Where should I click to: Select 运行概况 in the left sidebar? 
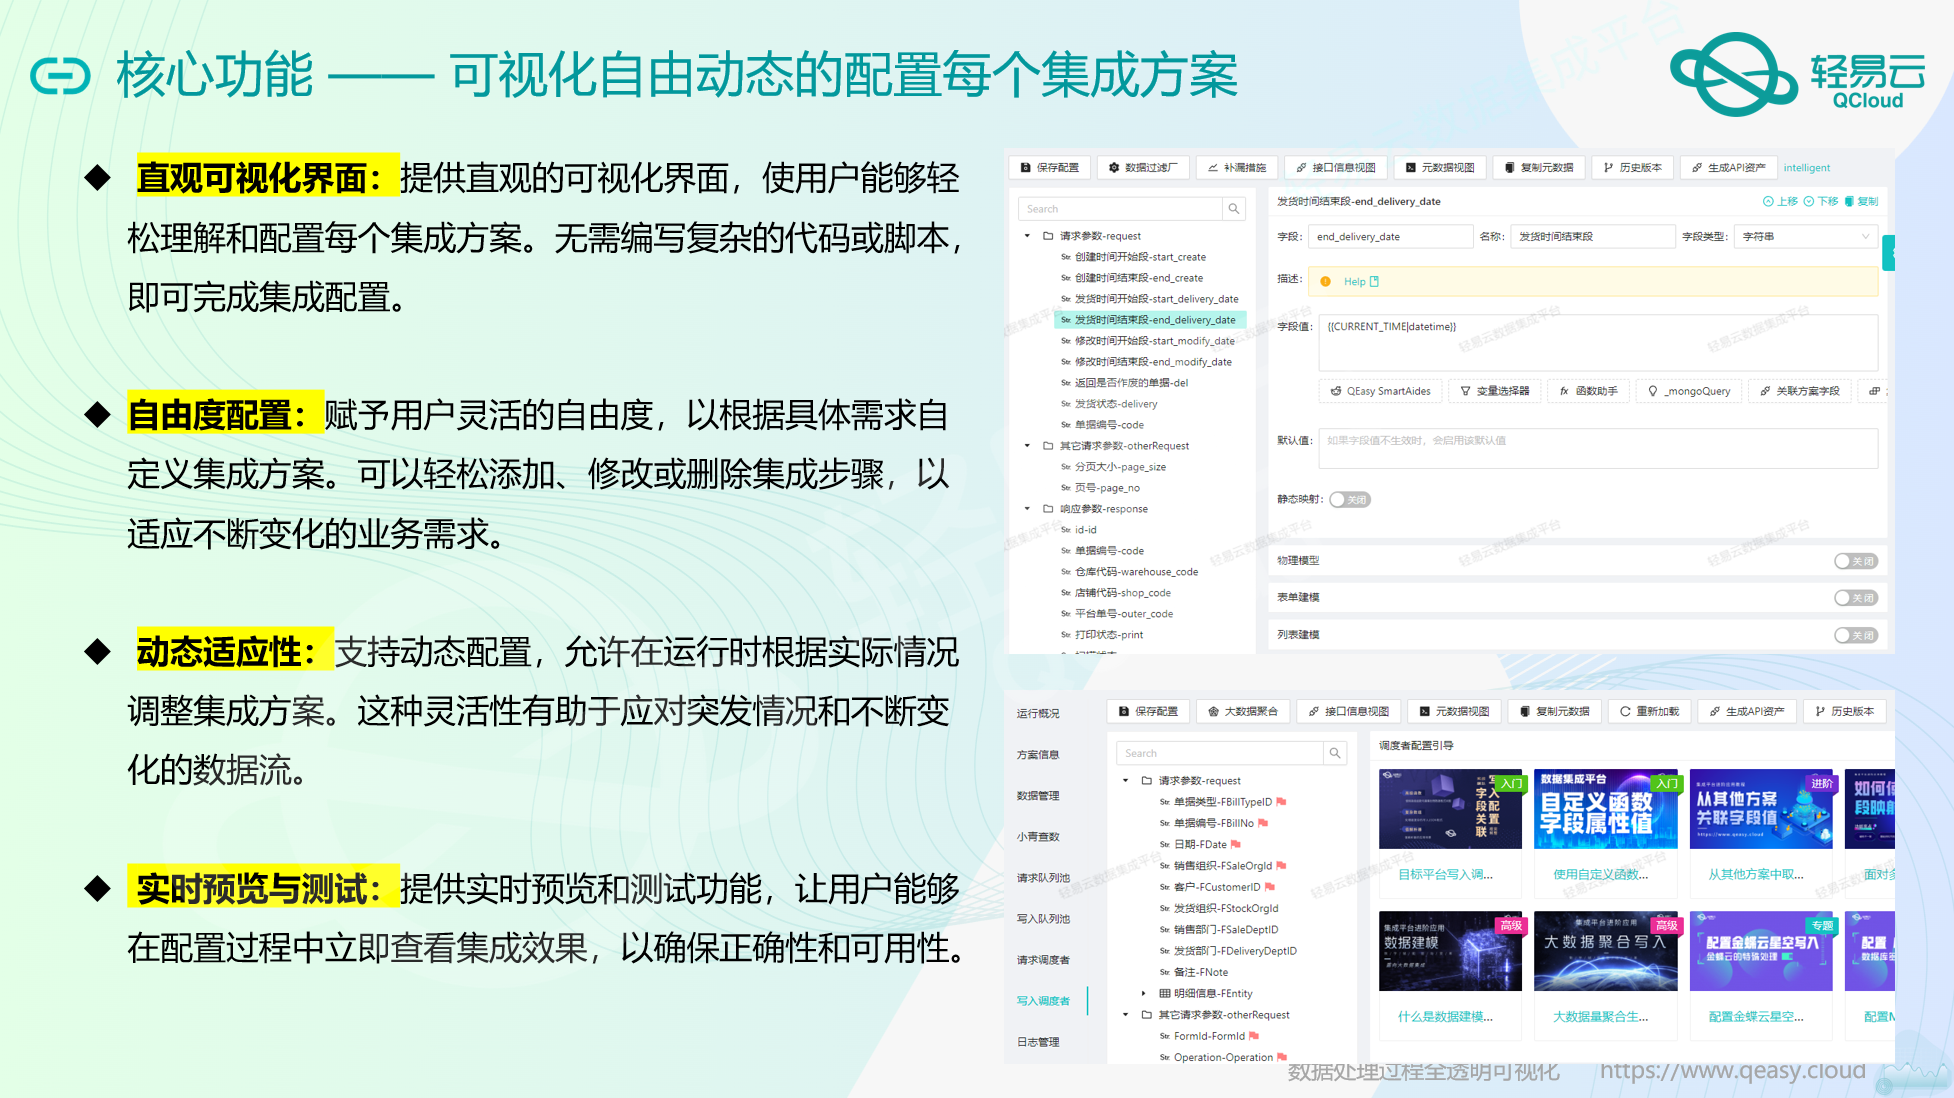coord(1038,713)
